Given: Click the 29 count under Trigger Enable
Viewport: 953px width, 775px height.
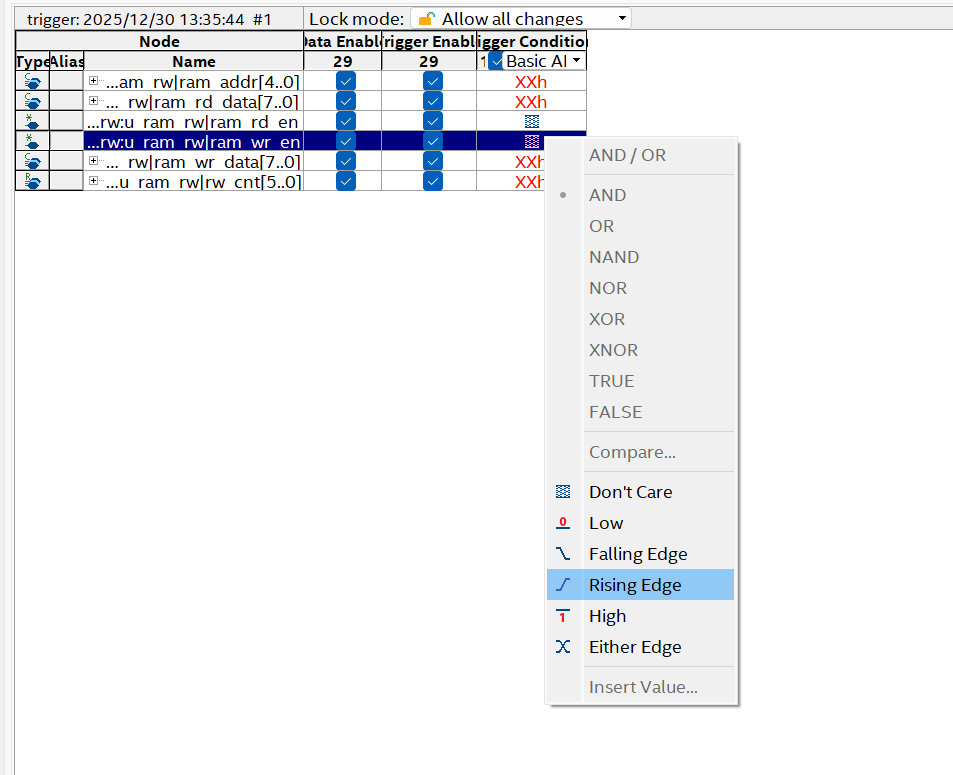Looking at the screenshot, I should click(429, 61).
